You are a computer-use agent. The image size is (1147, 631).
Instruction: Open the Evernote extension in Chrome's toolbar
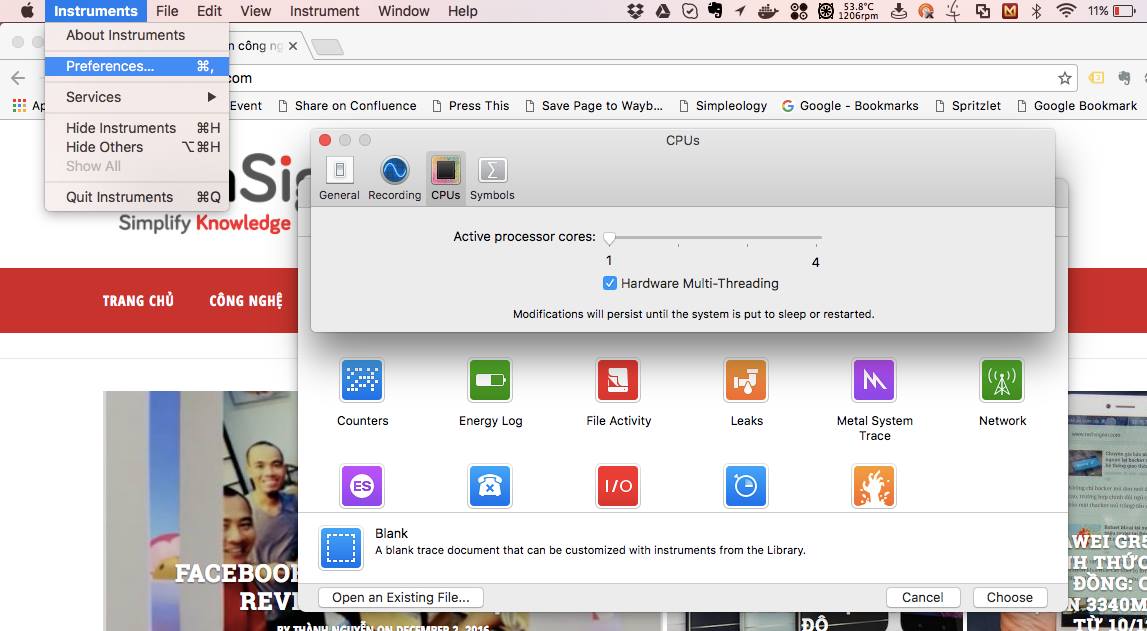click(x=1125, y=78)
